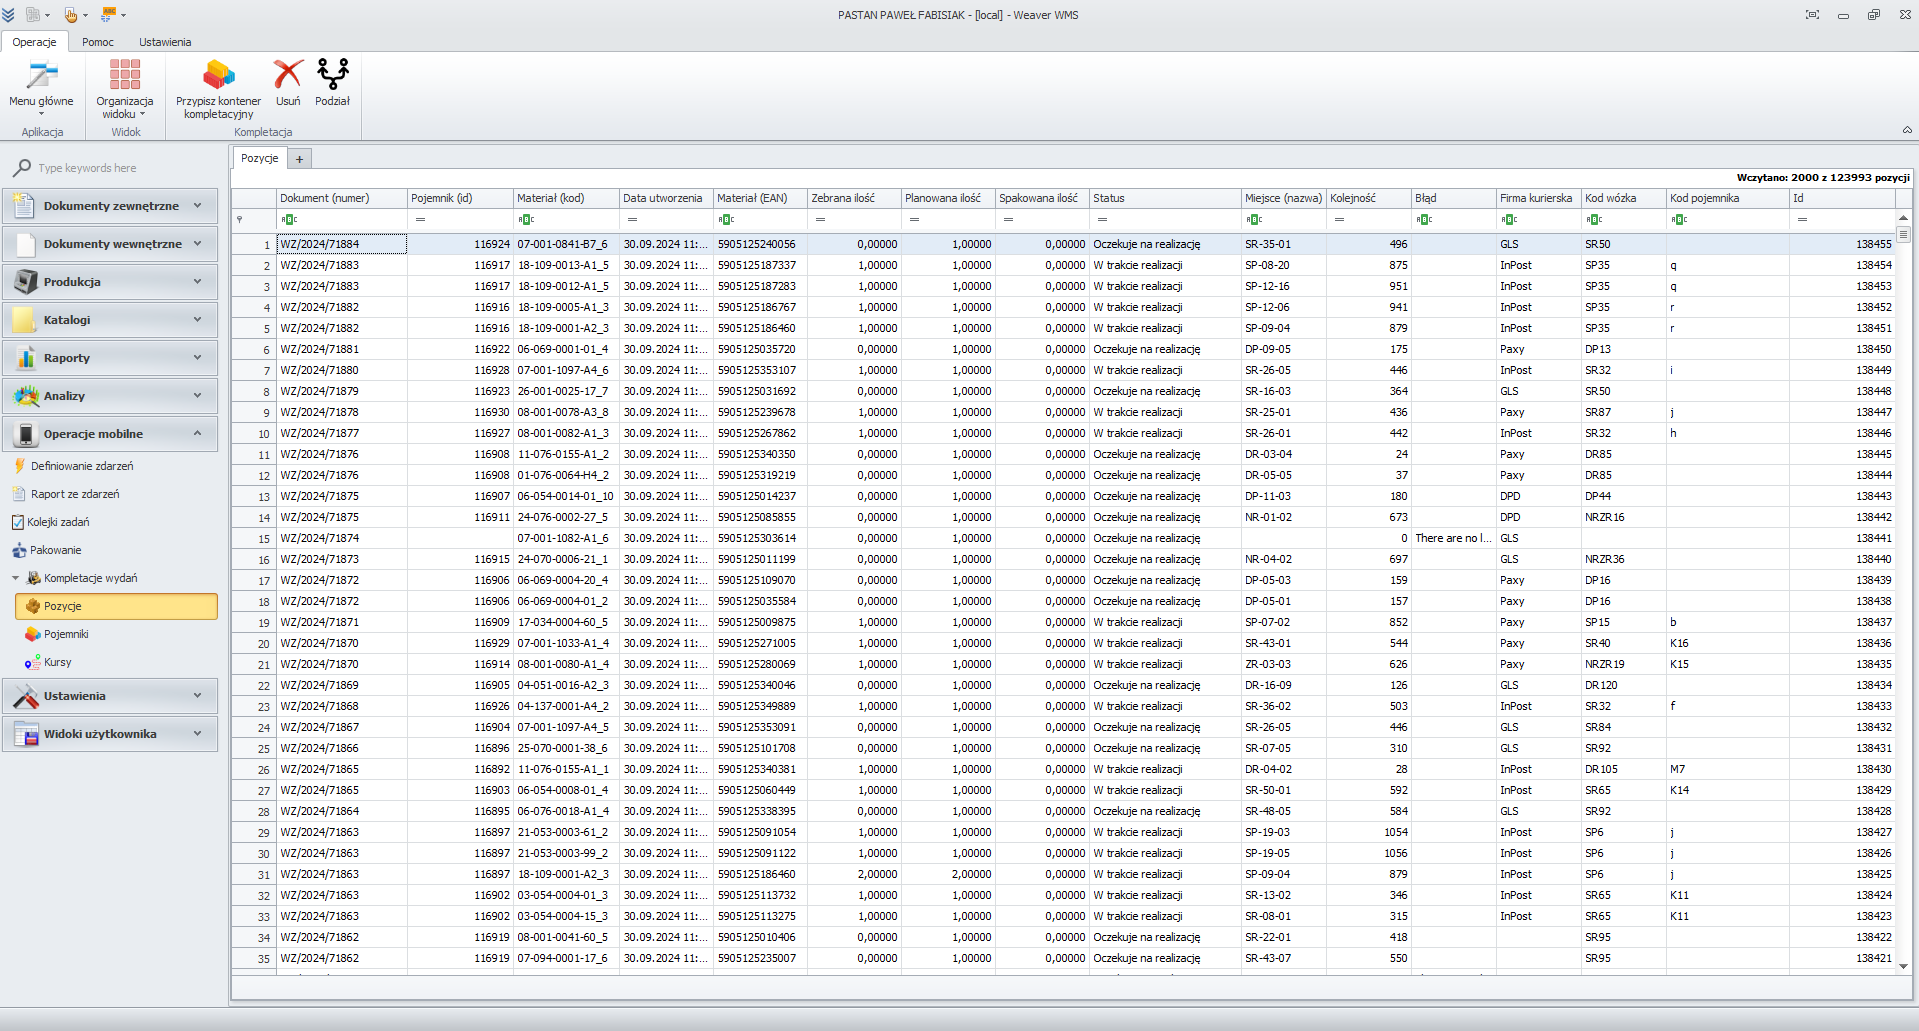Switch to the Pomoc ribbon tab
The height and width of the screenshot is (1031, 1919).
[97, 42]
